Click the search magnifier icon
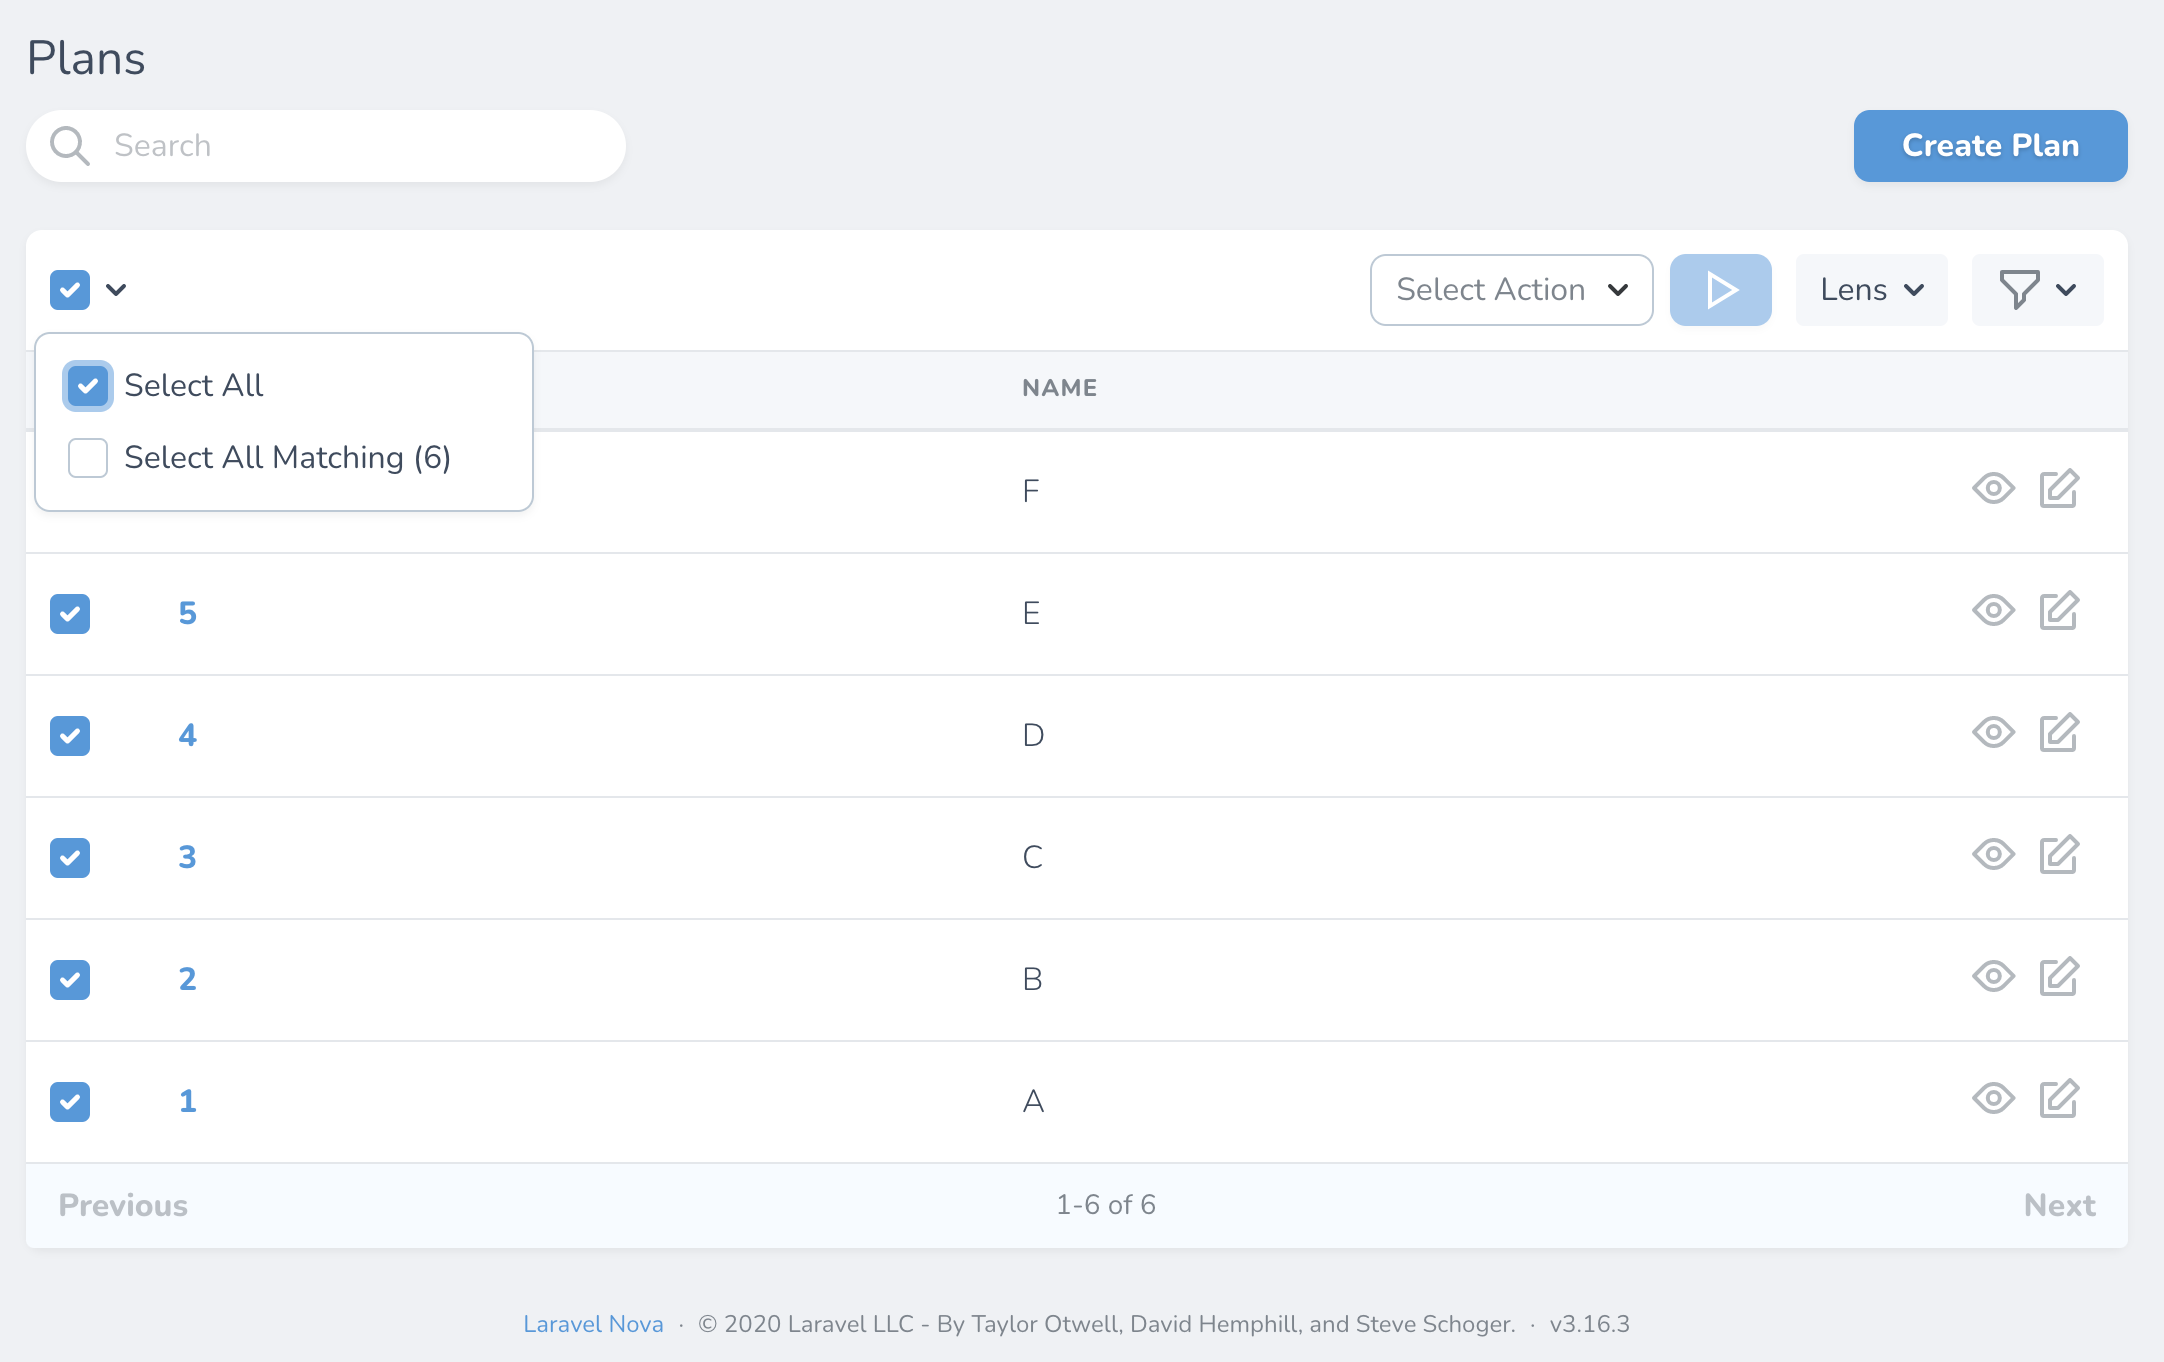The height and width of the screenshot is (1362, 2164). tap(69, 145)
